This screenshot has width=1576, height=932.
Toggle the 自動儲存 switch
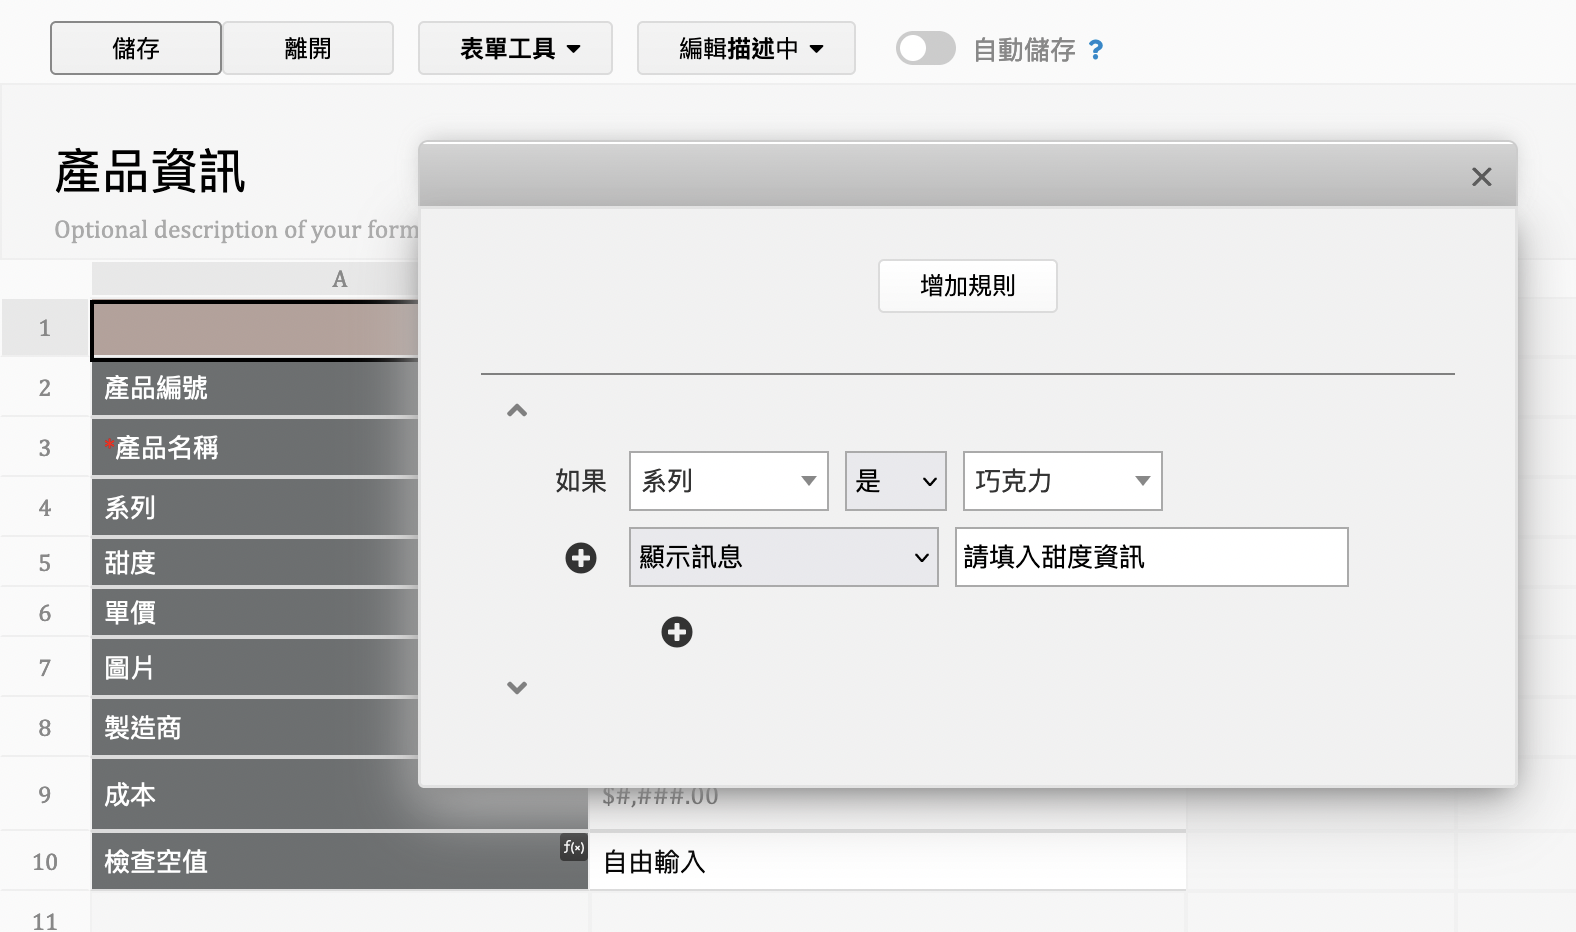pos(925,48)
